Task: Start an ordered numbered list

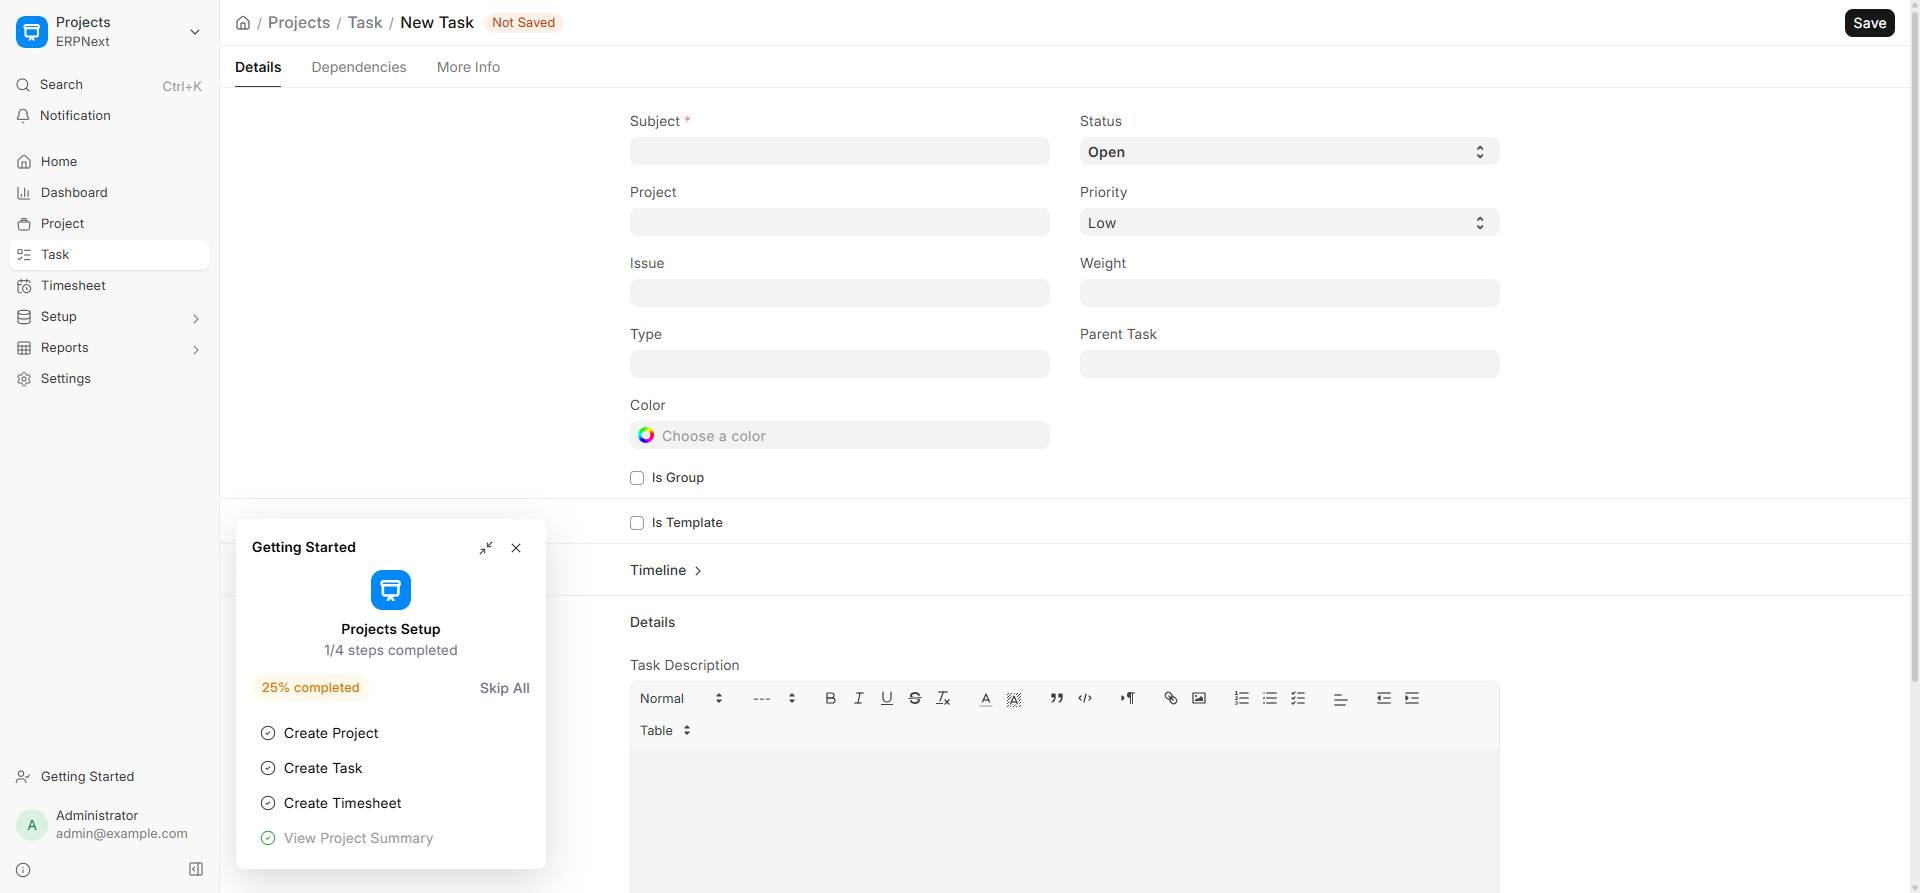Action: (1241, 698)
